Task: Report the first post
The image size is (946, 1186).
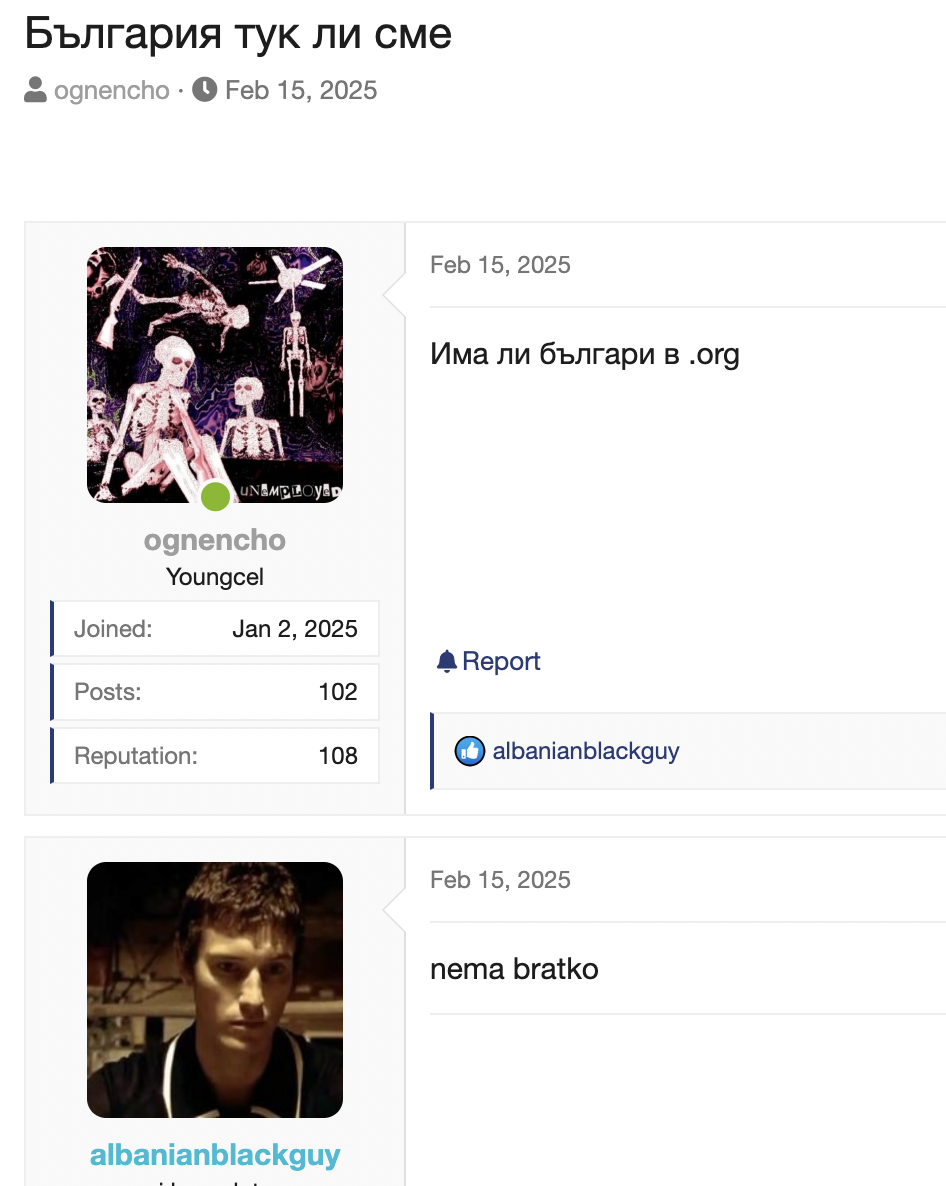Action: (x=500, y=661)
